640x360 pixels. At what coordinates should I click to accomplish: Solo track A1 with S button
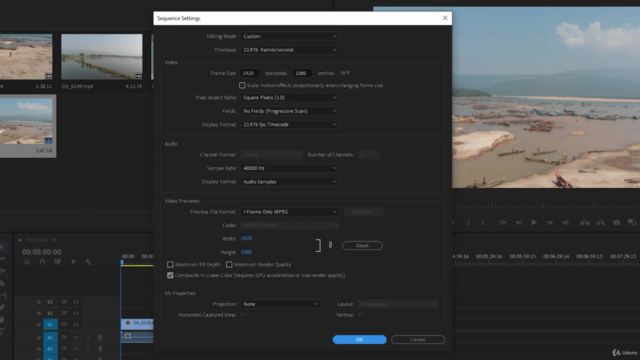coord(88,338)
